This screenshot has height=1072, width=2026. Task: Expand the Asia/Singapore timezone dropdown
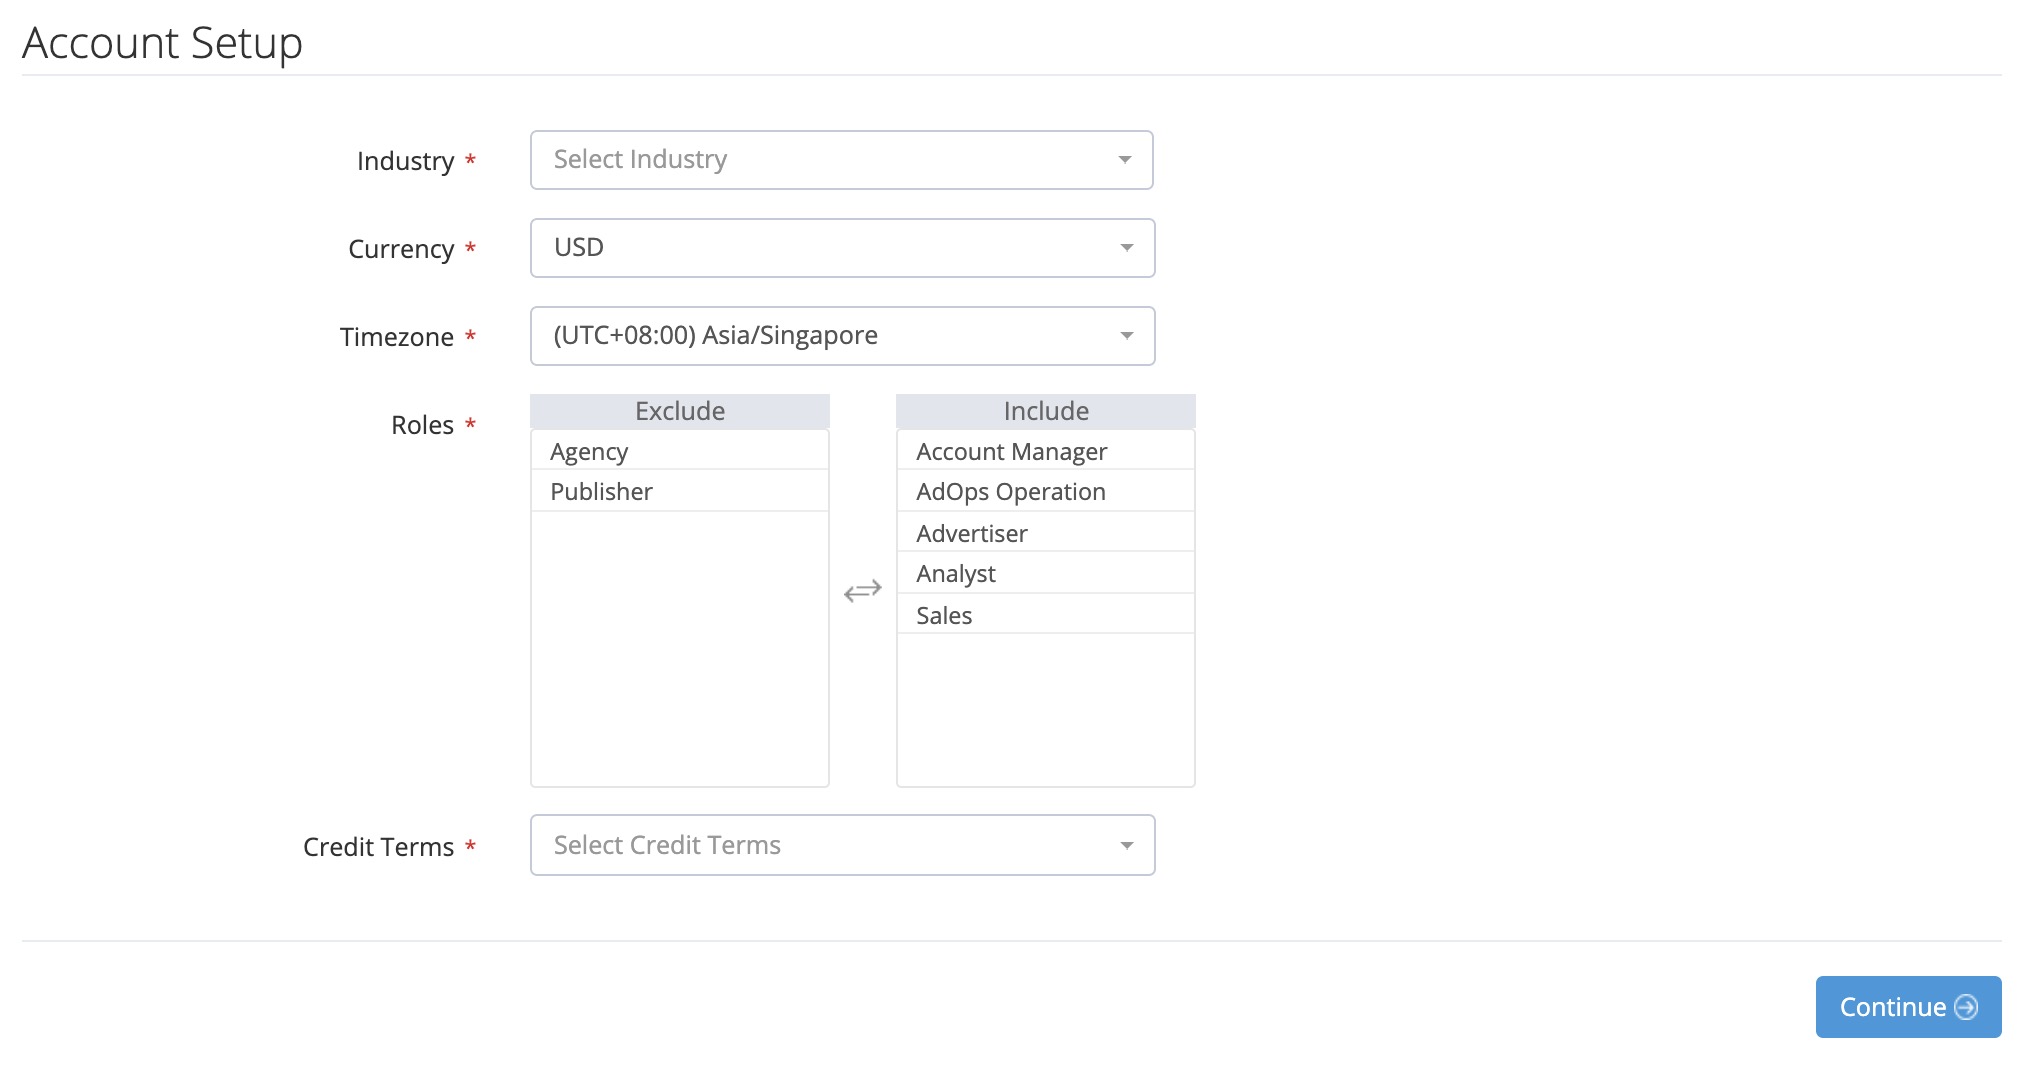tap(820, 336)
